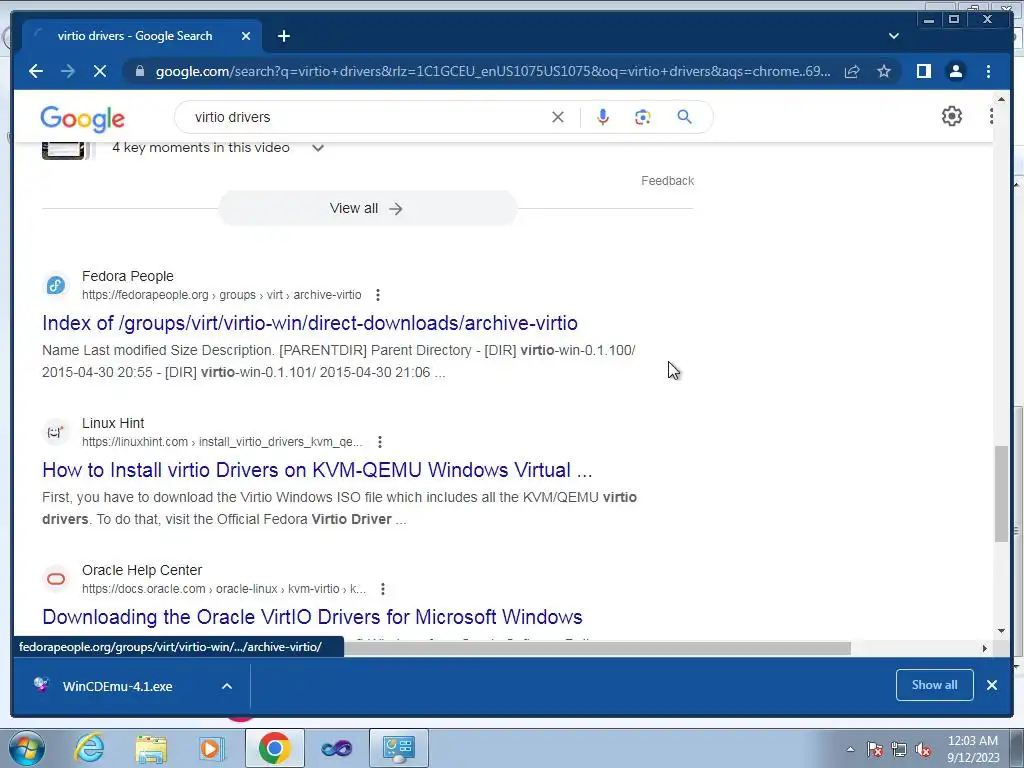This screenshot has height=768, width=1024.
Task: Close the virtio drivers Google Search tab
Action: pos(246,36)
